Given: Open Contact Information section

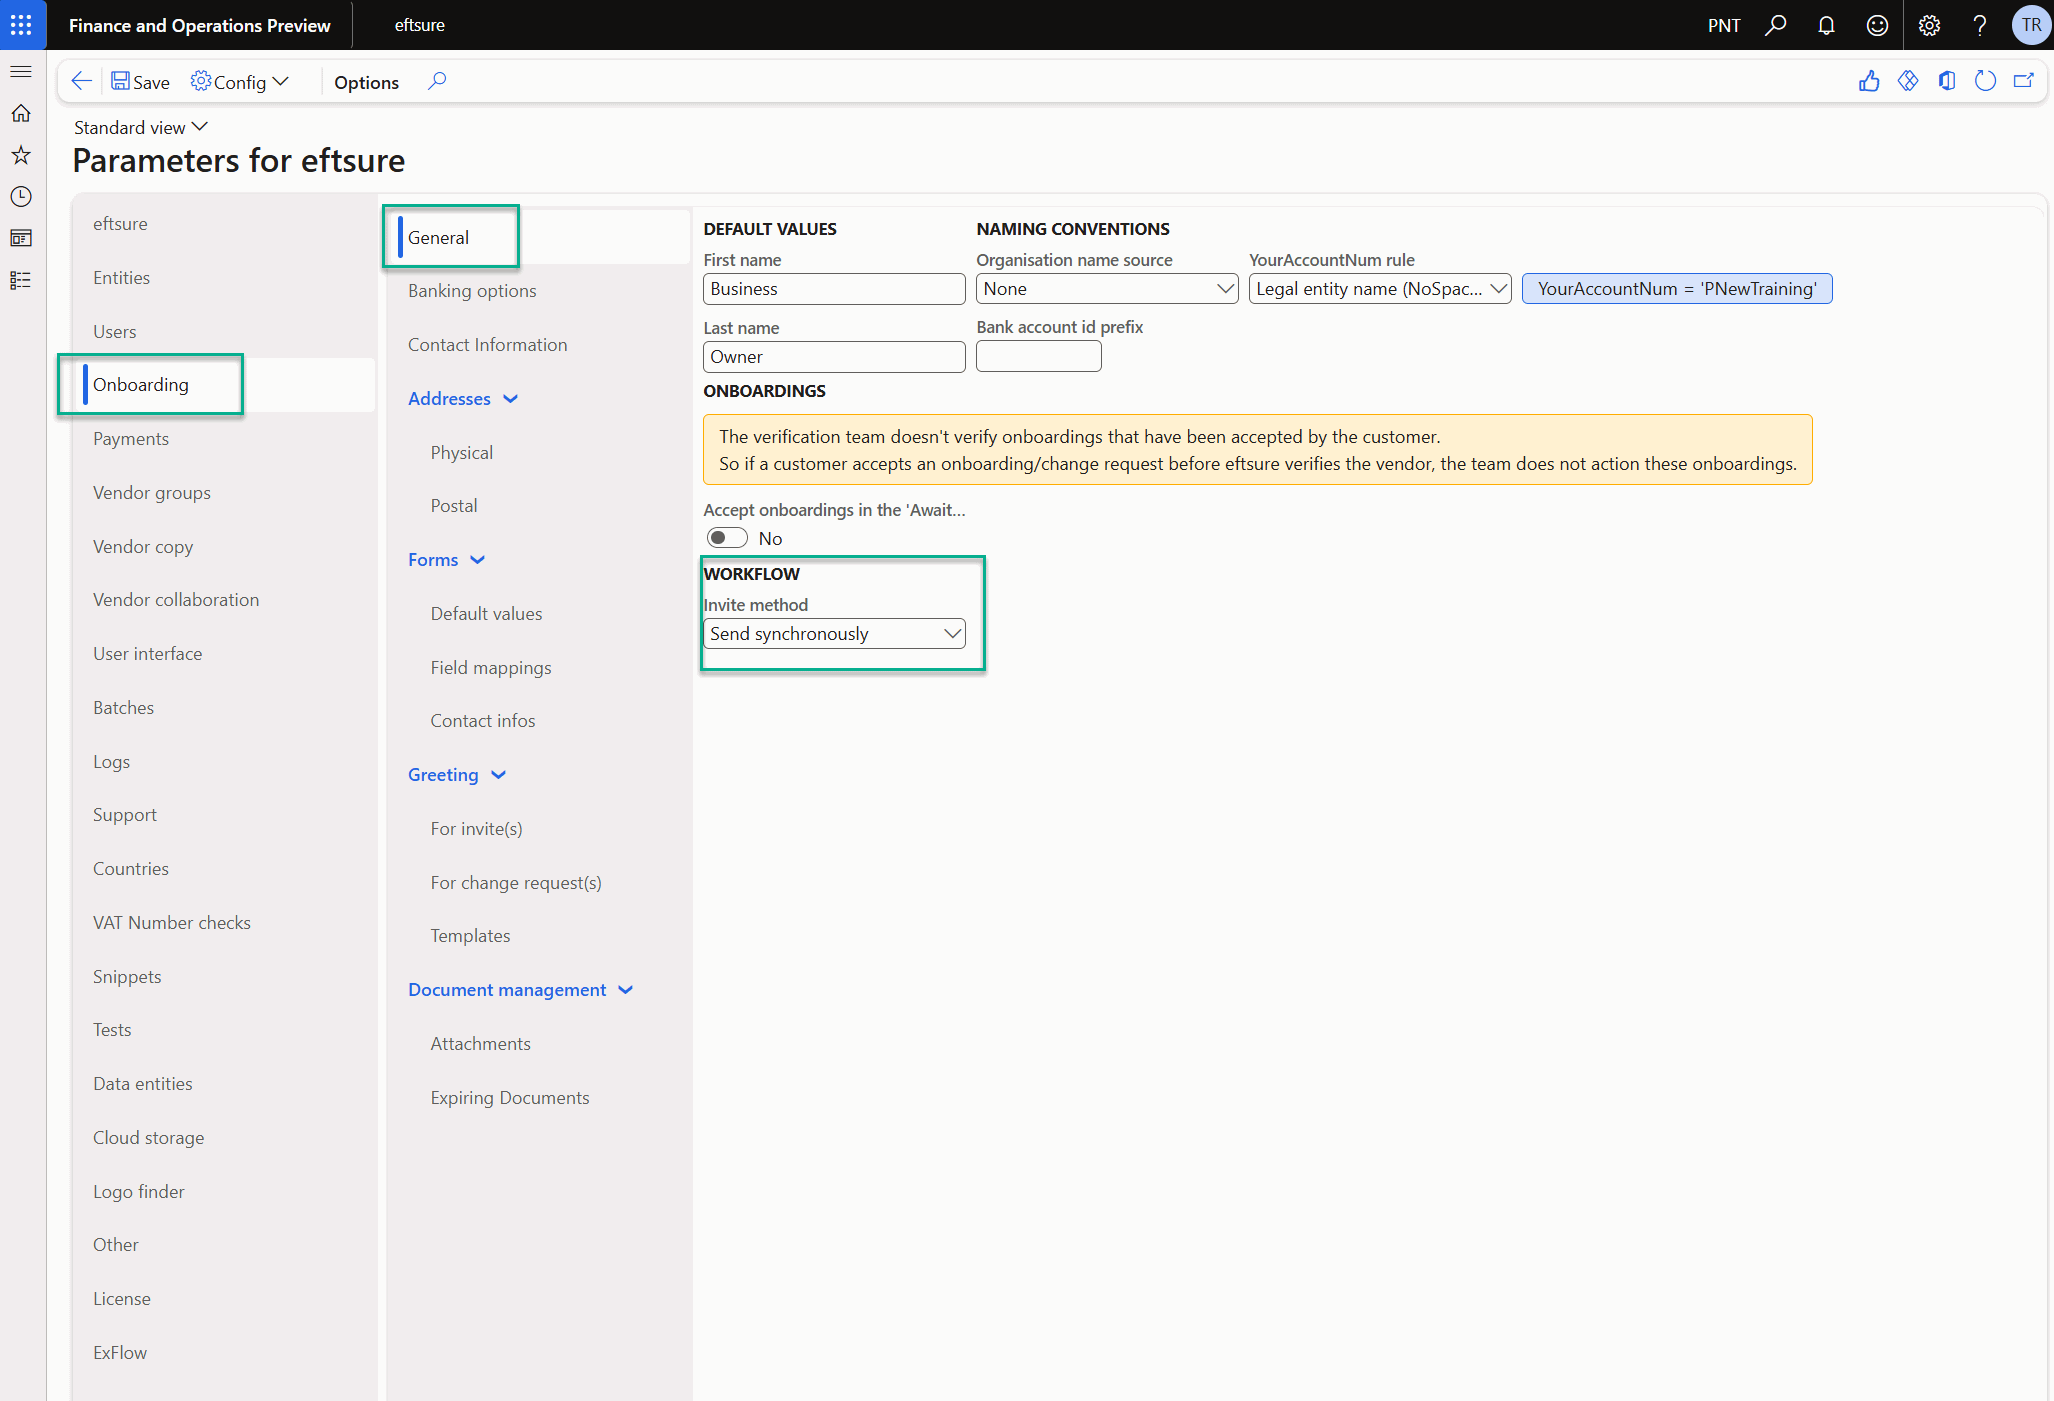Looking at the screenshot, I should click(x=488, y=345).
